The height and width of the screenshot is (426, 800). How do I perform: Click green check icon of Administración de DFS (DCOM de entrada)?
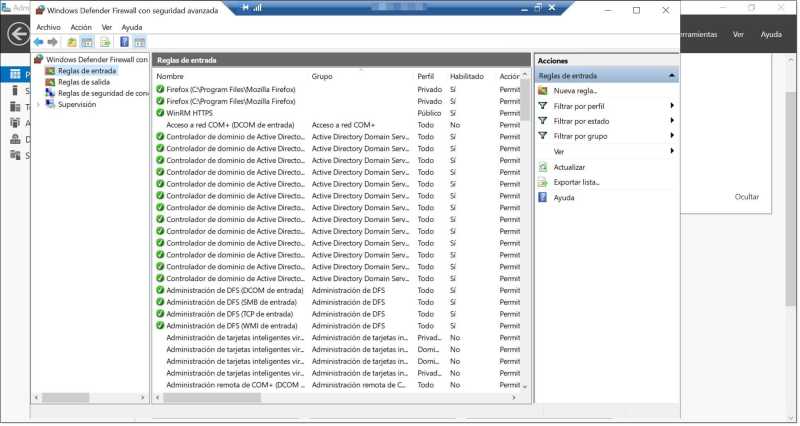[160, 290]
